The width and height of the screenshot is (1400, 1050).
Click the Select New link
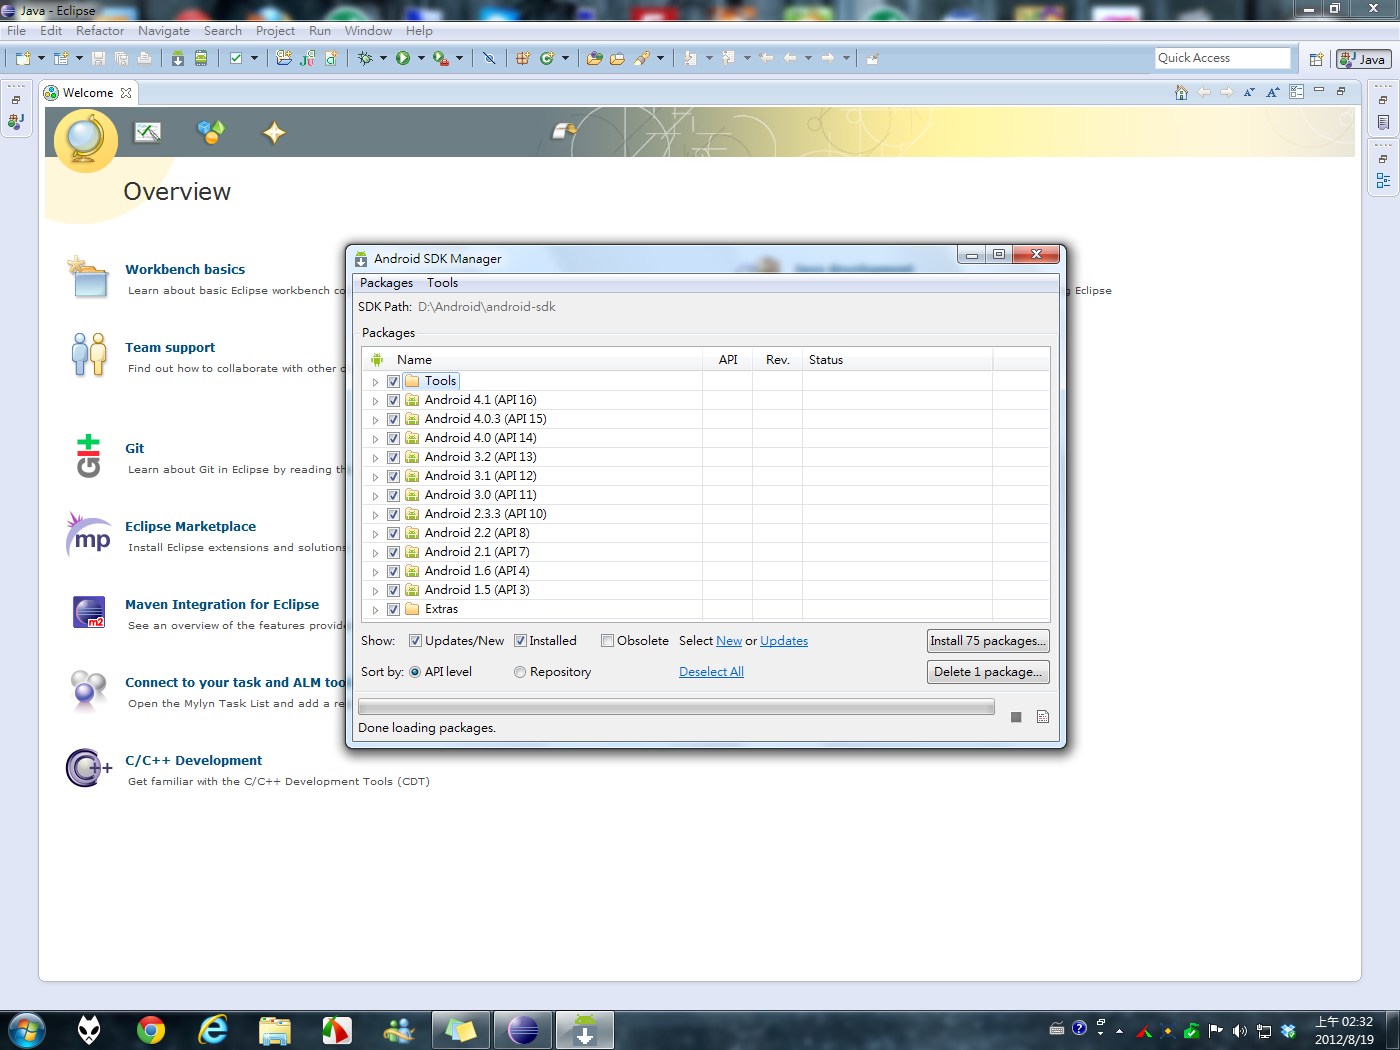729,641
